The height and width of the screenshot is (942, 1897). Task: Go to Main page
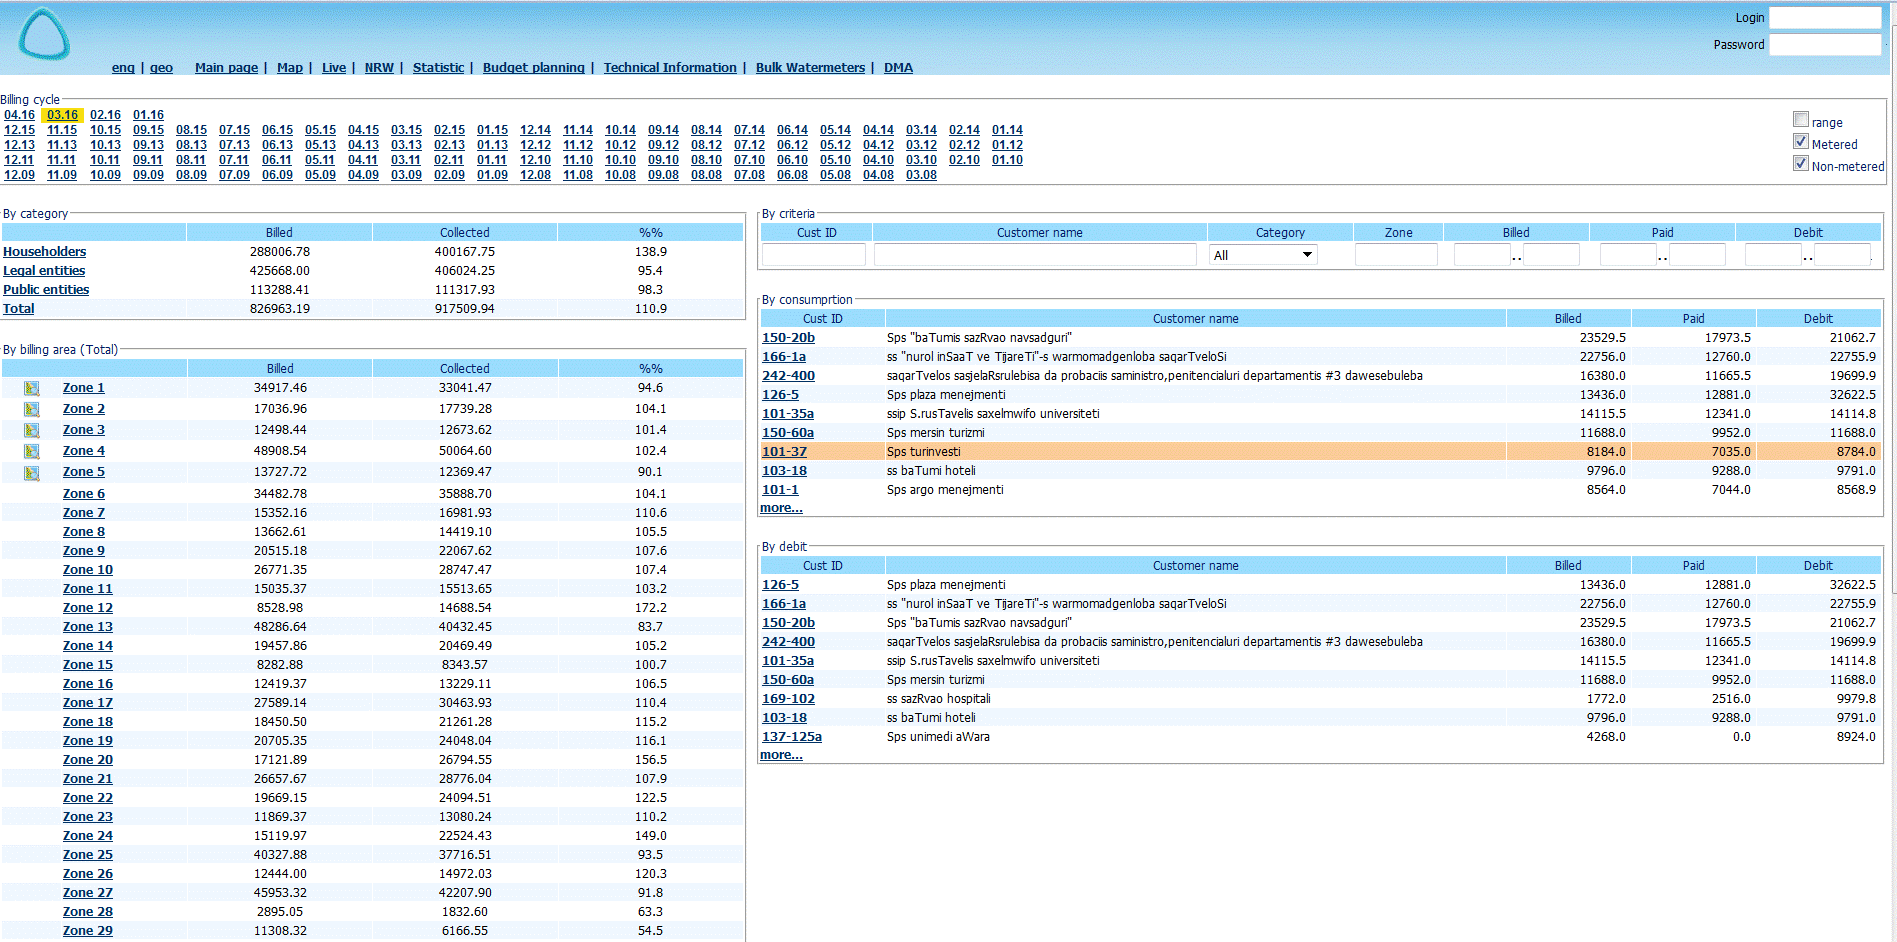click(x=226, y=68)
